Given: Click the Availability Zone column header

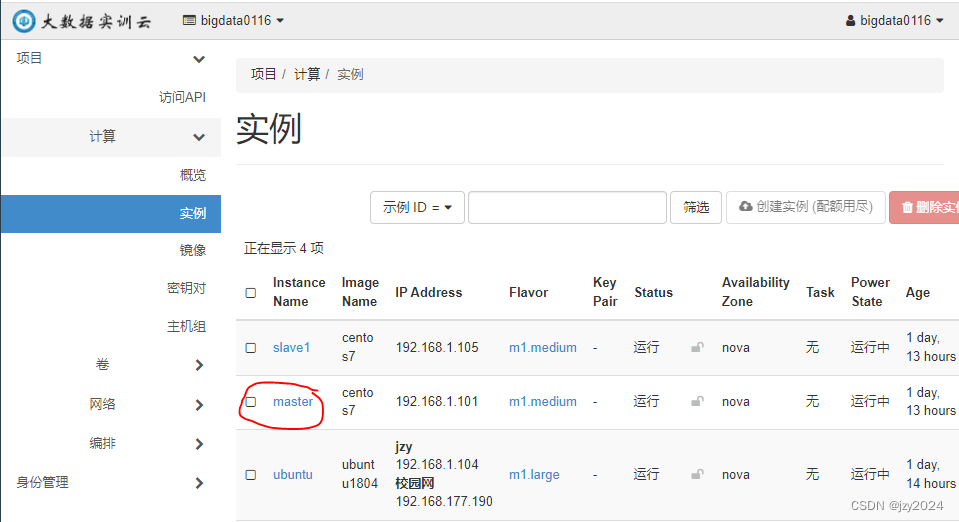Looking at the screenshot, I should (x=755, y=292).
